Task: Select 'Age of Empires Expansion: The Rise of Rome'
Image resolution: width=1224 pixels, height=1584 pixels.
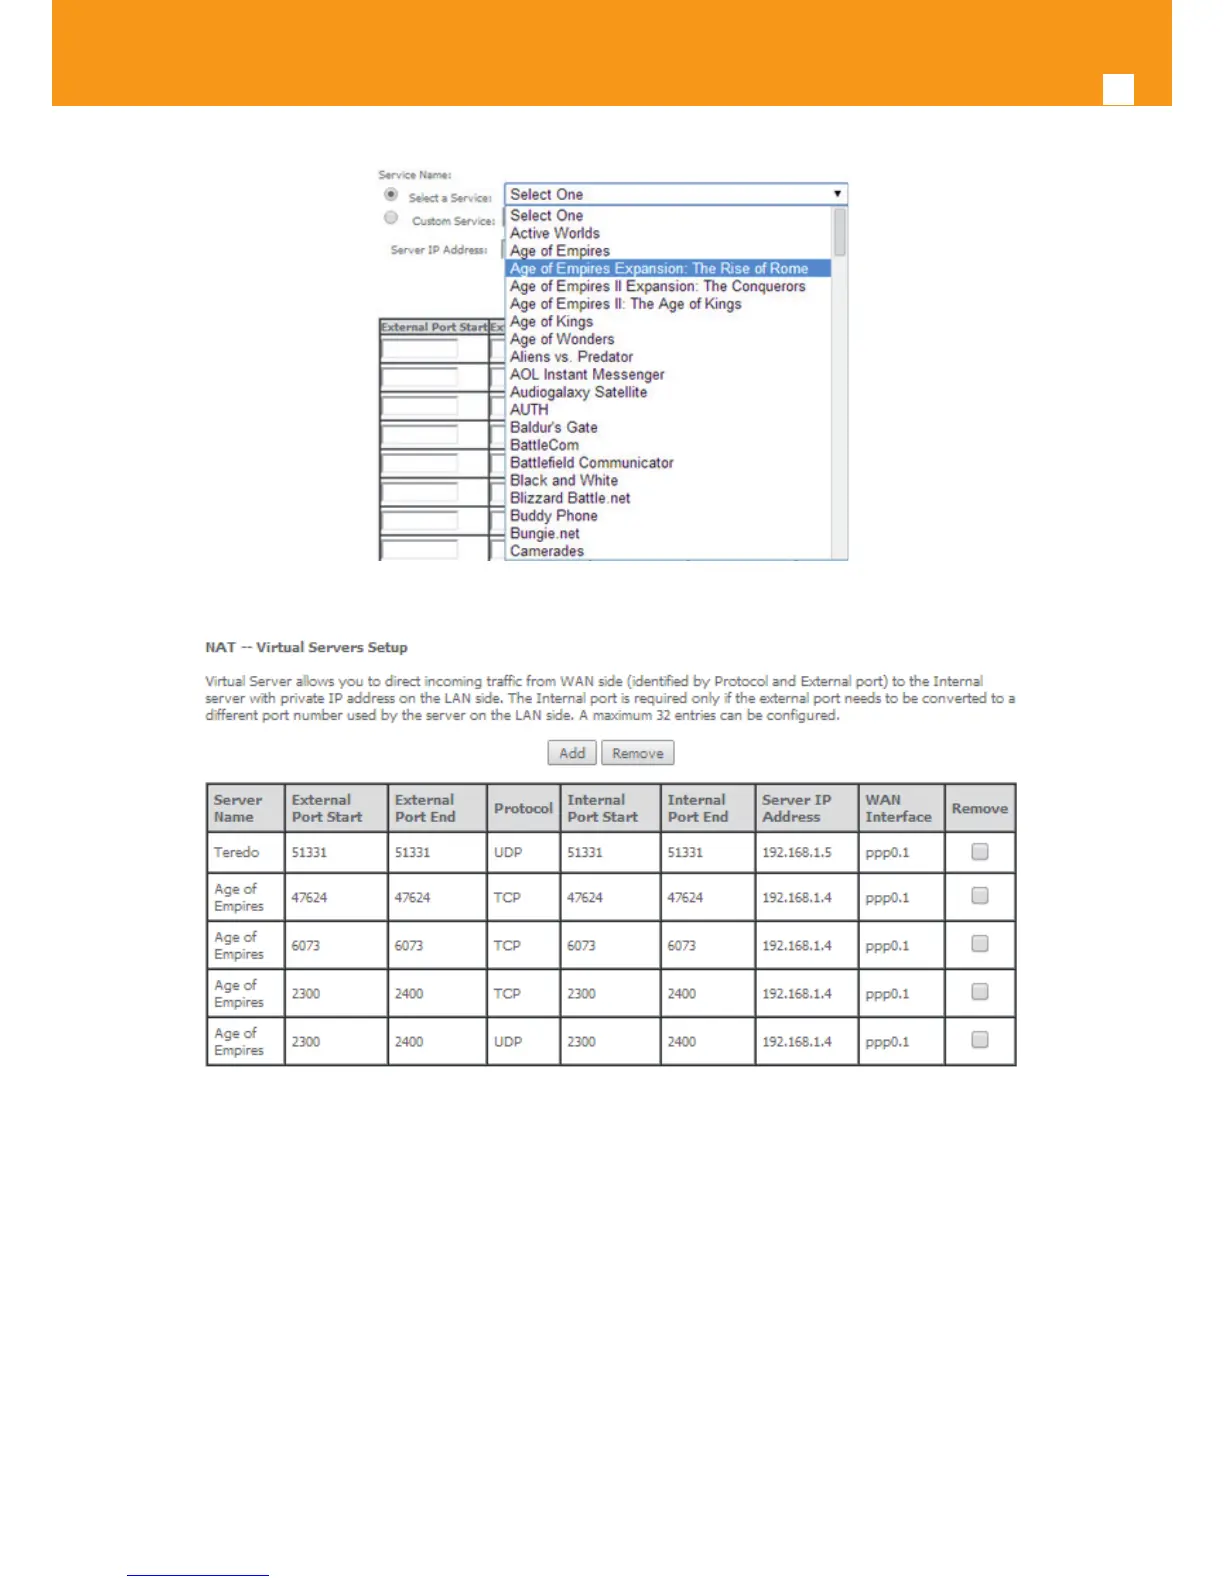Action: coord(668,268)
